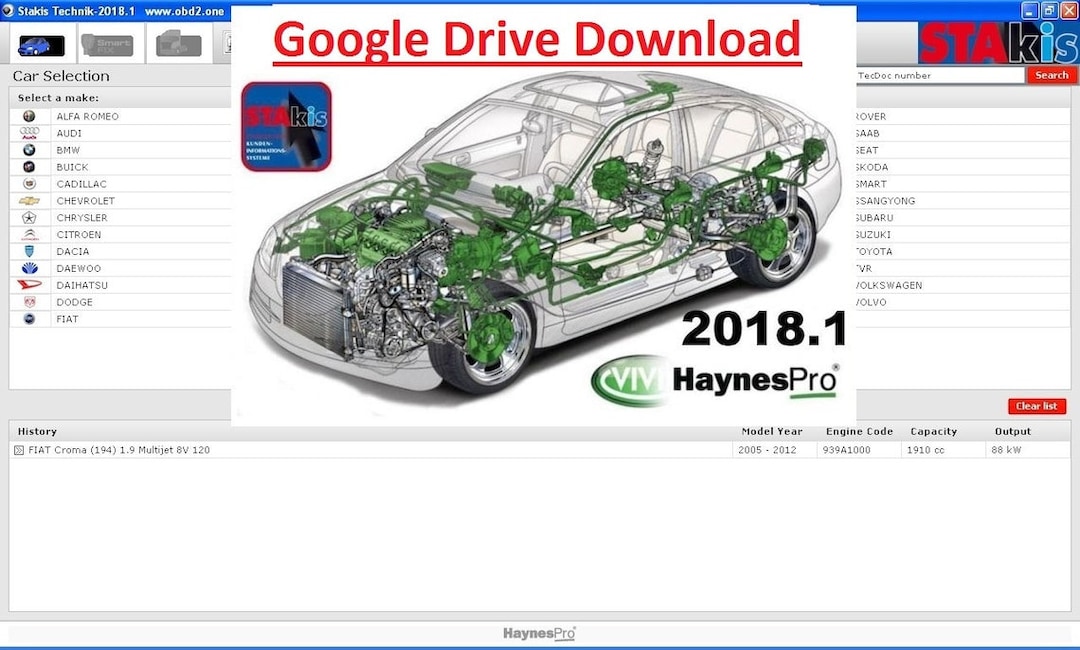Select the Audi rings logo
Screen dimensions: 1080x650
(x=29, y=132)
